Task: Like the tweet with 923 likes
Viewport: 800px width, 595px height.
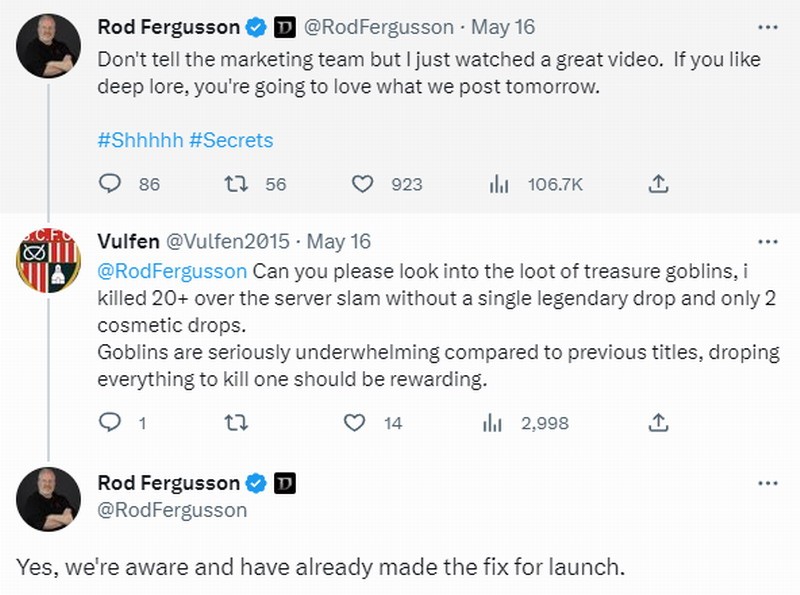Action: 363,184
